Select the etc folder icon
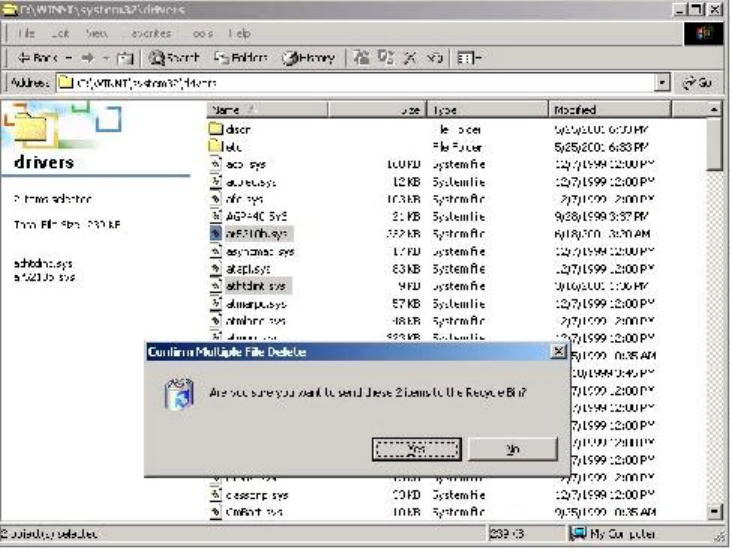Viewport: 731px width, 549px height. pyautogui.click(x=215, y=146)
